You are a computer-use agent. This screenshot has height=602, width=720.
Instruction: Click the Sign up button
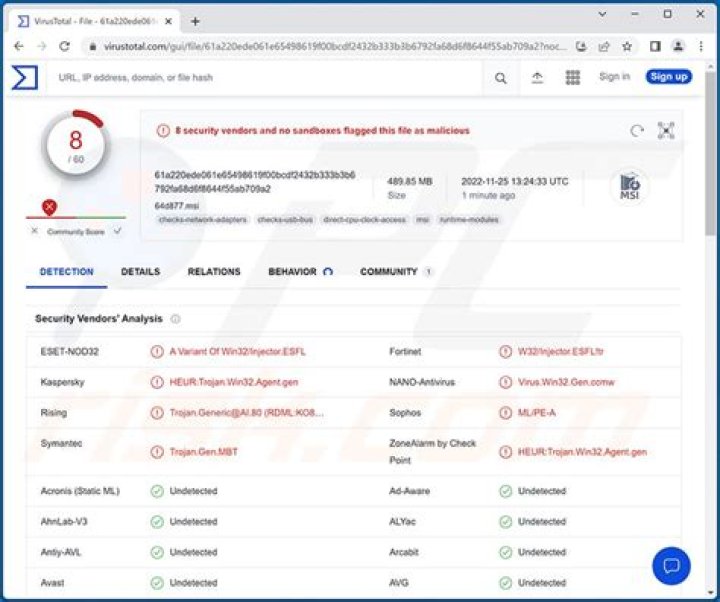tap(668, 77)
